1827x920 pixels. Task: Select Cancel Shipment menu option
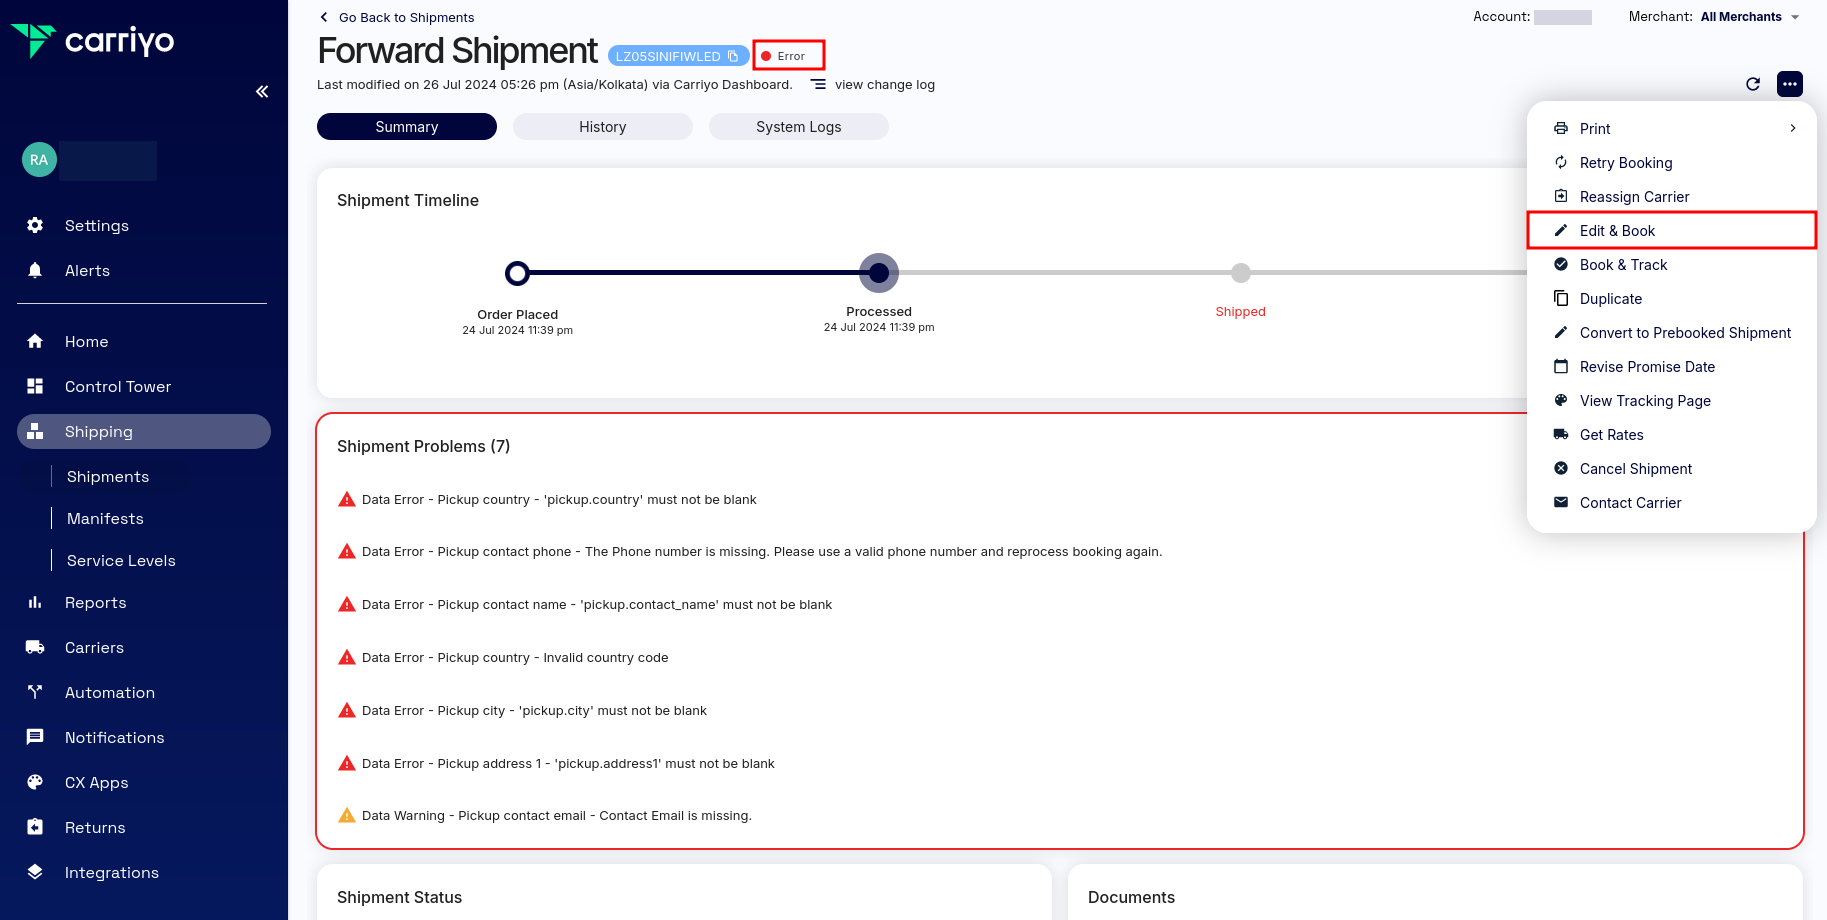coord(1635,469)
